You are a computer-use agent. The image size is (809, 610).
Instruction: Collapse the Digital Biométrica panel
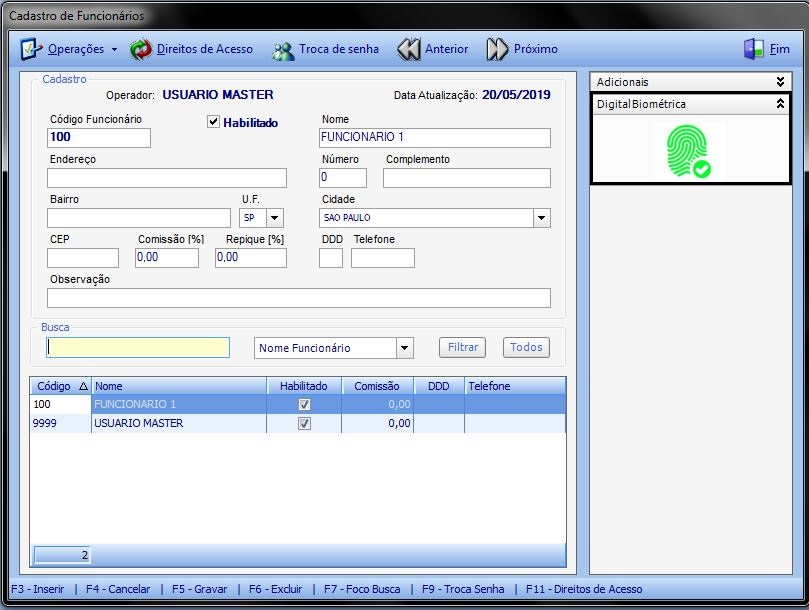(780, 104)
